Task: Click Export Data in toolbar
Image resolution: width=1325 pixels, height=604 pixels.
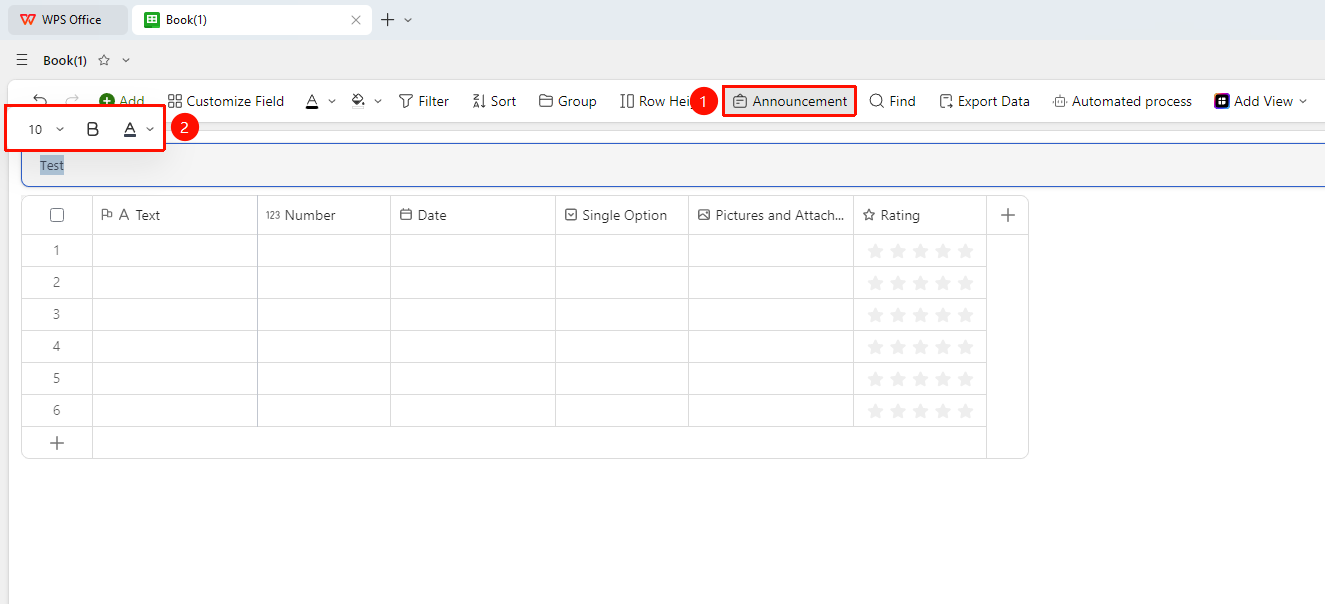Action: [984, 101]
